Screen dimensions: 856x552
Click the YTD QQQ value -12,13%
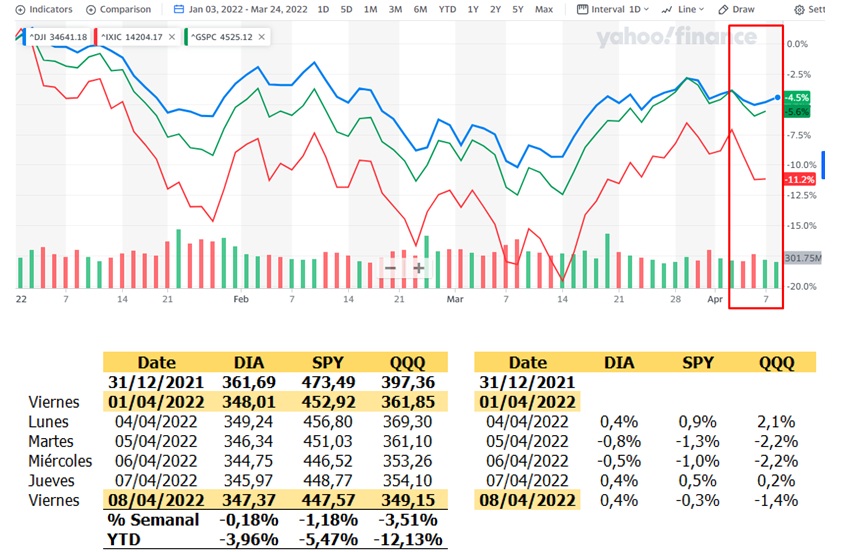pos(408,539)
